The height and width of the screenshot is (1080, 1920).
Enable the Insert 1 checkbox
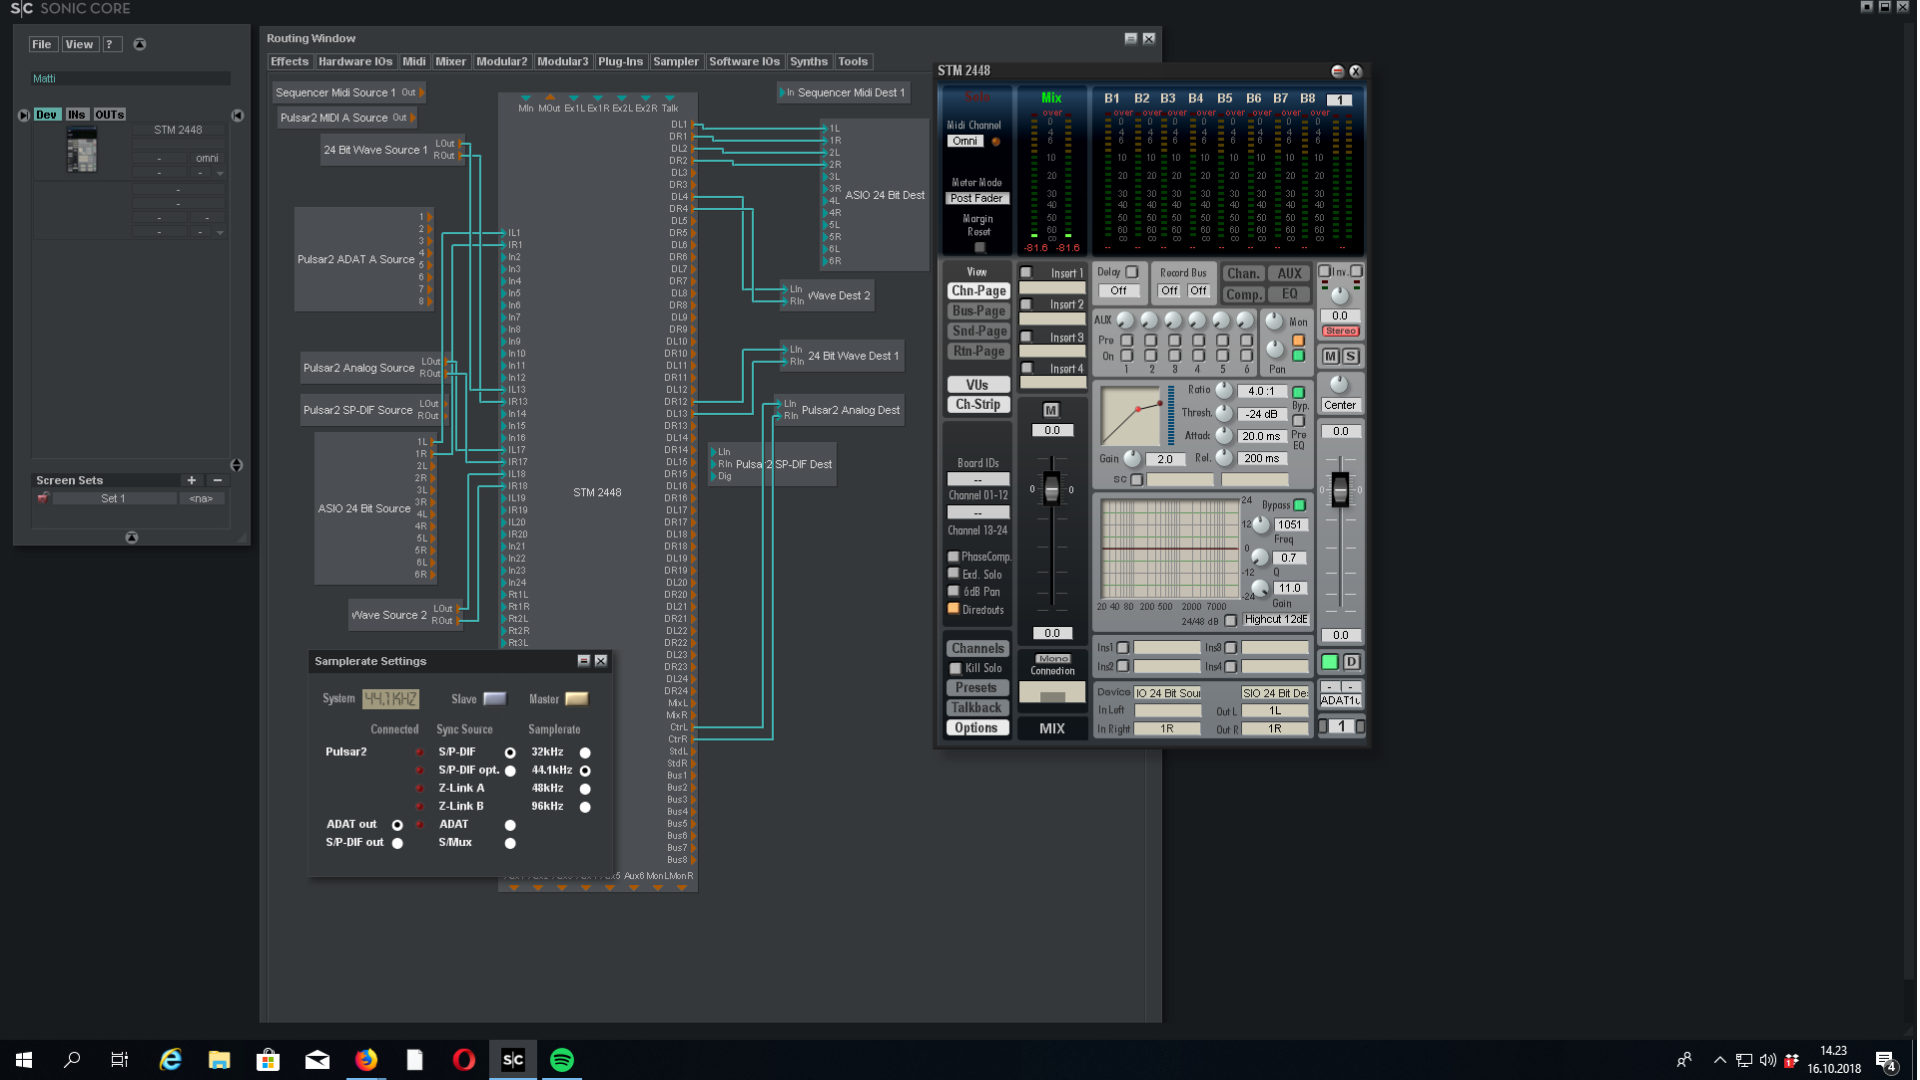1026,271
